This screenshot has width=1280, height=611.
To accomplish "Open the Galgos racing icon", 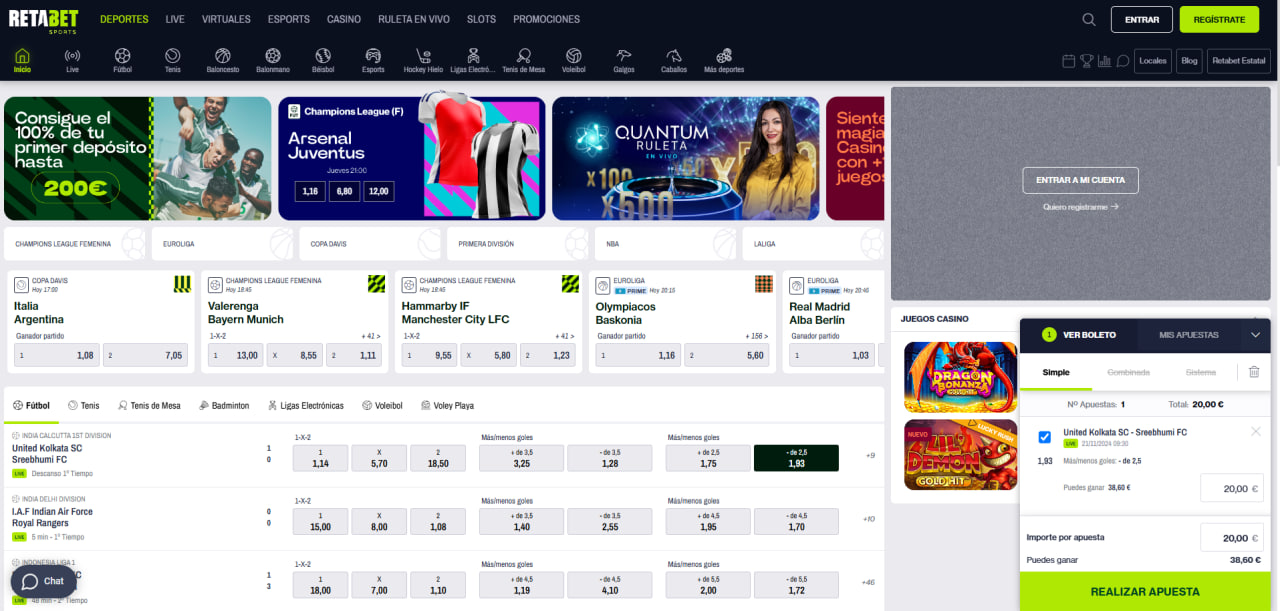I will coord(624,60).
